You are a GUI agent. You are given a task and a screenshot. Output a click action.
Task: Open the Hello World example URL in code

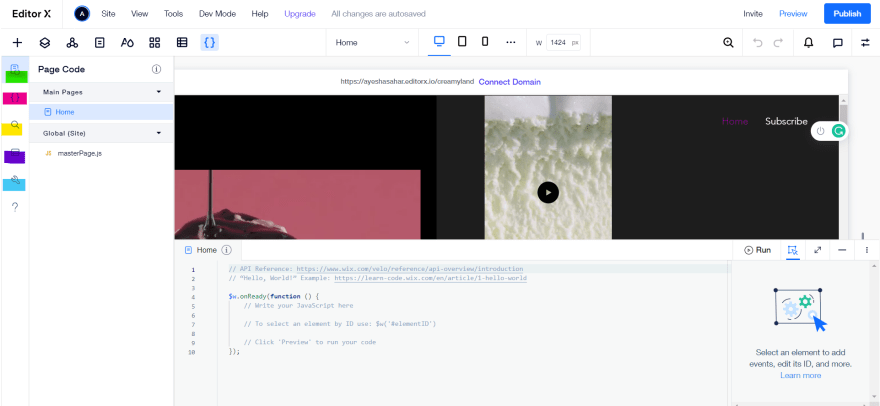(430, 278)
